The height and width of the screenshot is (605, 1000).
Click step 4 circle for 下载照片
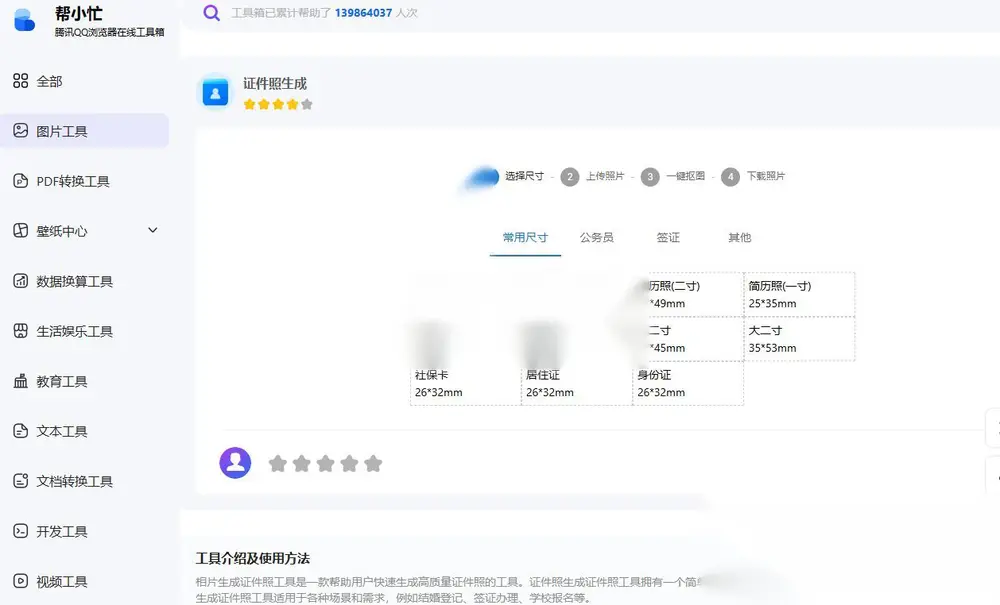(x=730, y=177)
